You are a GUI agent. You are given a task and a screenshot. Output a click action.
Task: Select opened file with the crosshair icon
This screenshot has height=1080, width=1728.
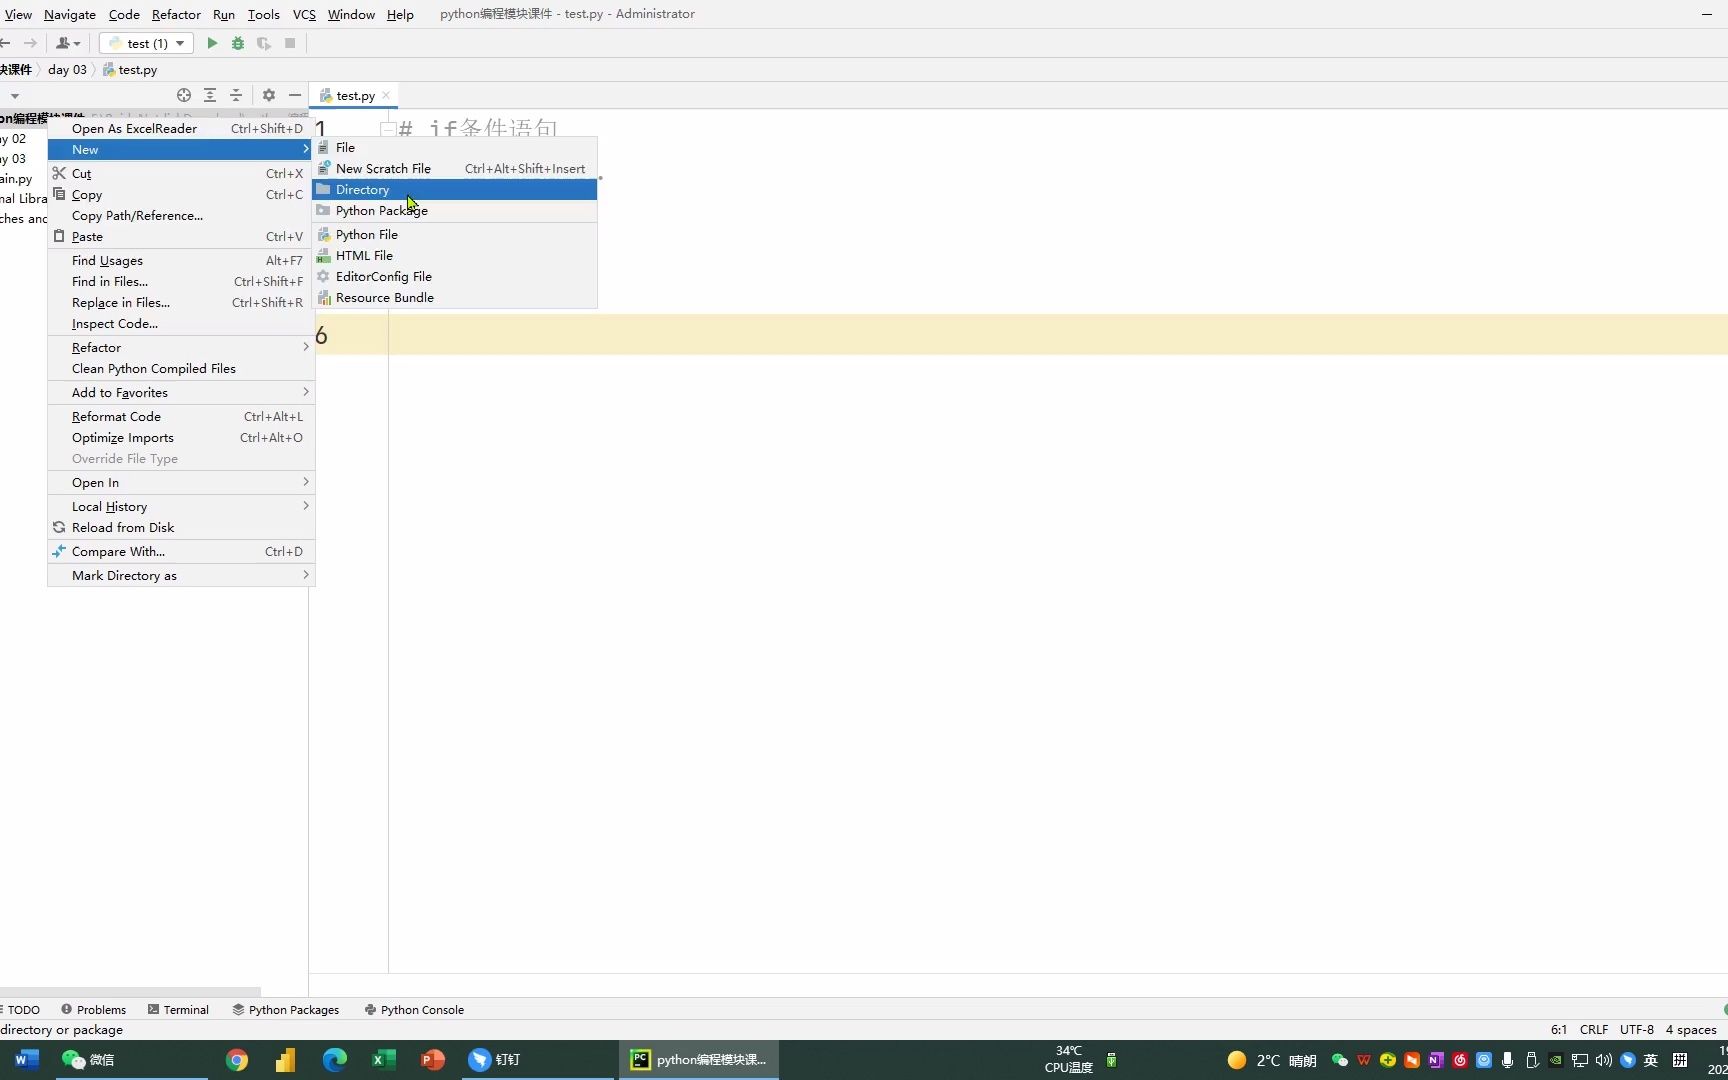click(184, 95)
